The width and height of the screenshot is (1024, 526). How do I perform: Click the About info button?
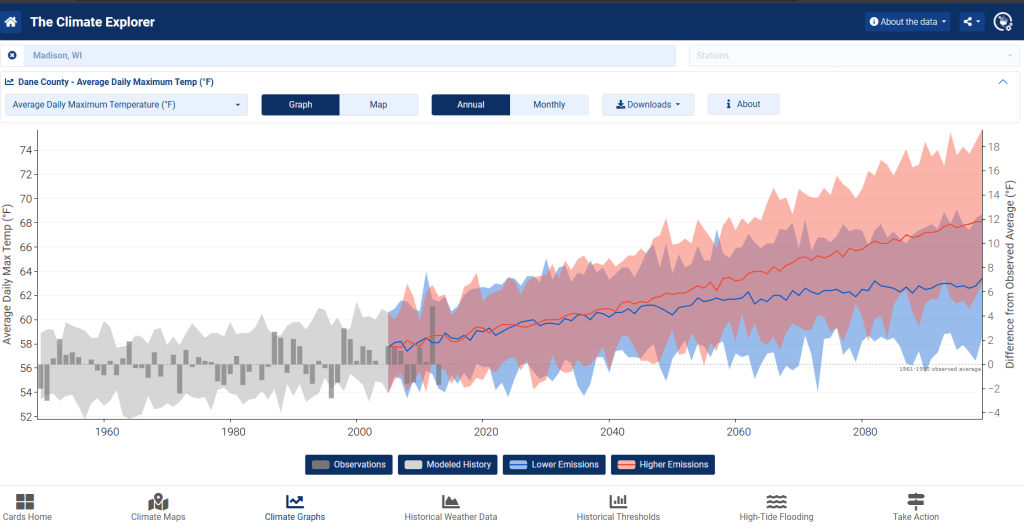pyautogui.click(x=743, y=105)
